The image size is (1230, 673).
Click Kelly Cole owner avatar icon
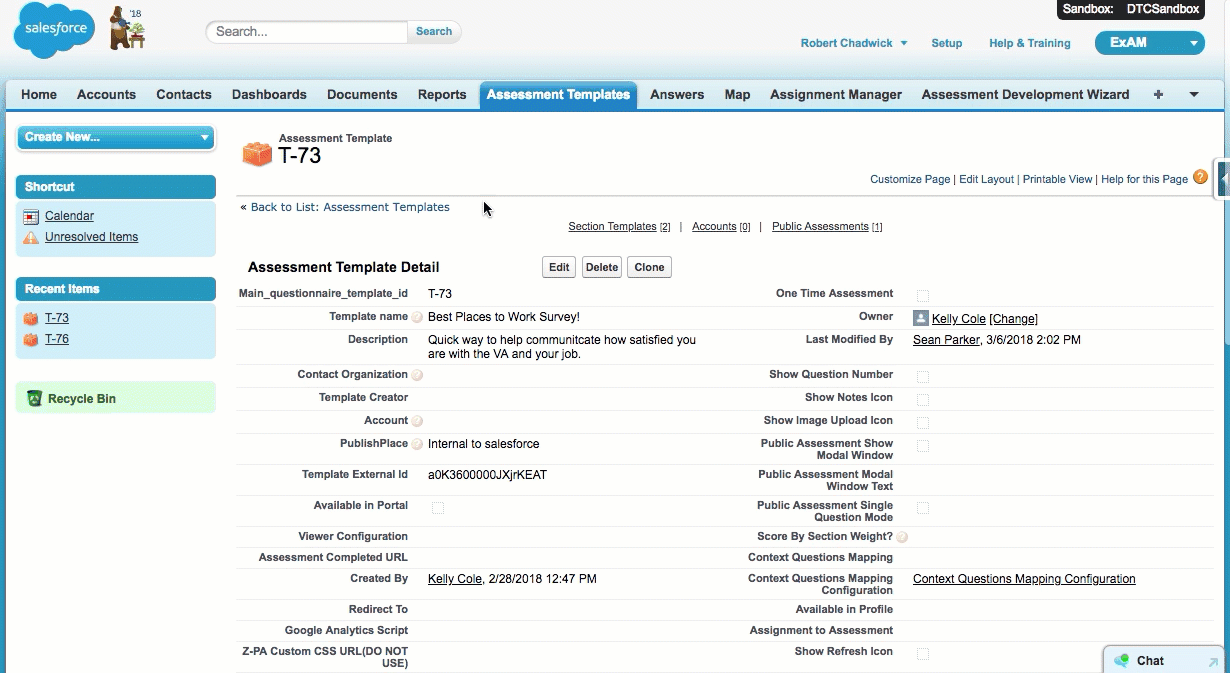[x=921, y=318]
